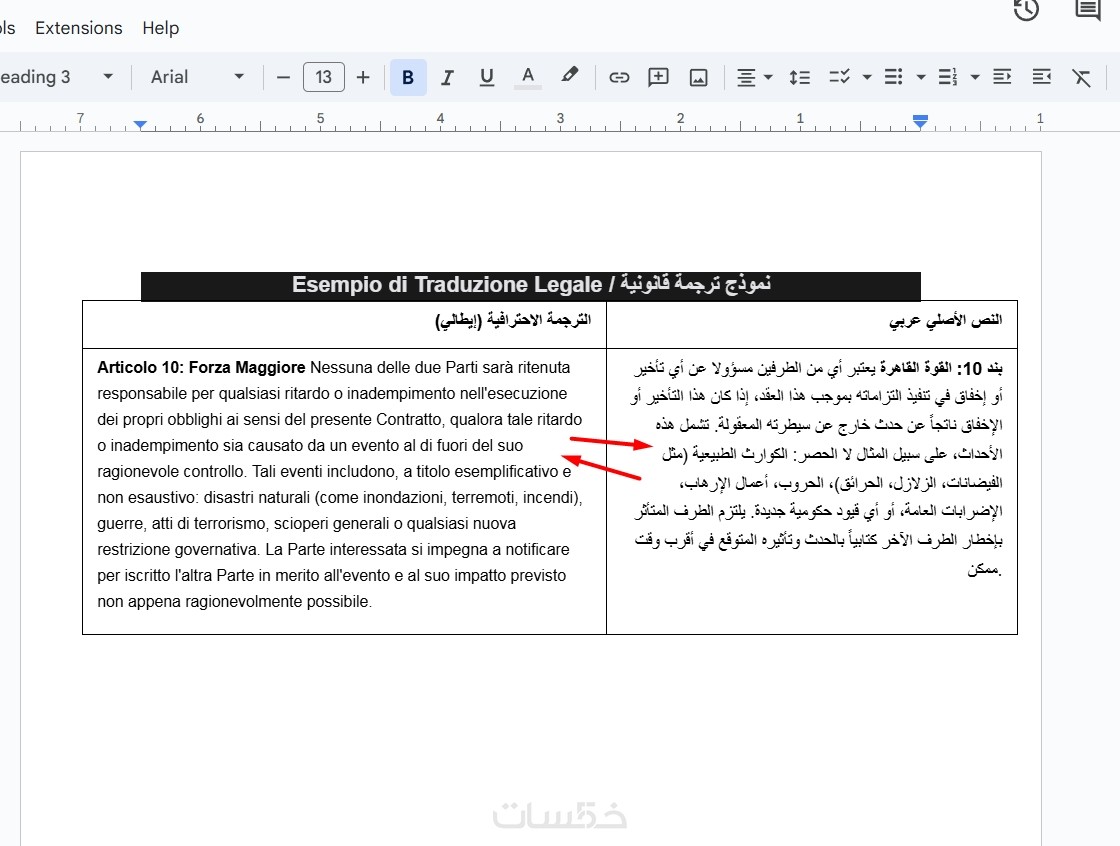Expand the checklist menu arrow
The width and height of the screenshot is (1120, 846).
866,77
